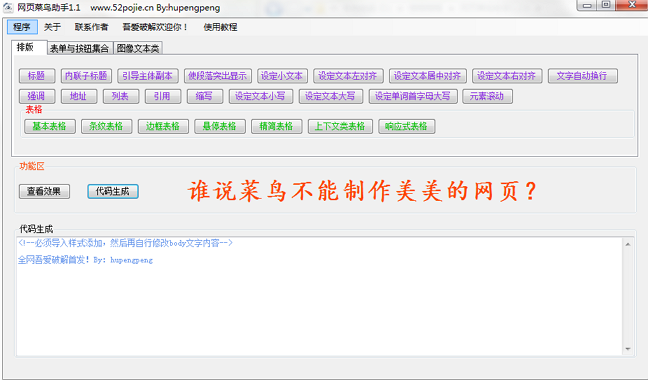Switch to the 表单与按钮集合 tab
This screenshot has width=648, height=380.
click(x=80, y=48)
